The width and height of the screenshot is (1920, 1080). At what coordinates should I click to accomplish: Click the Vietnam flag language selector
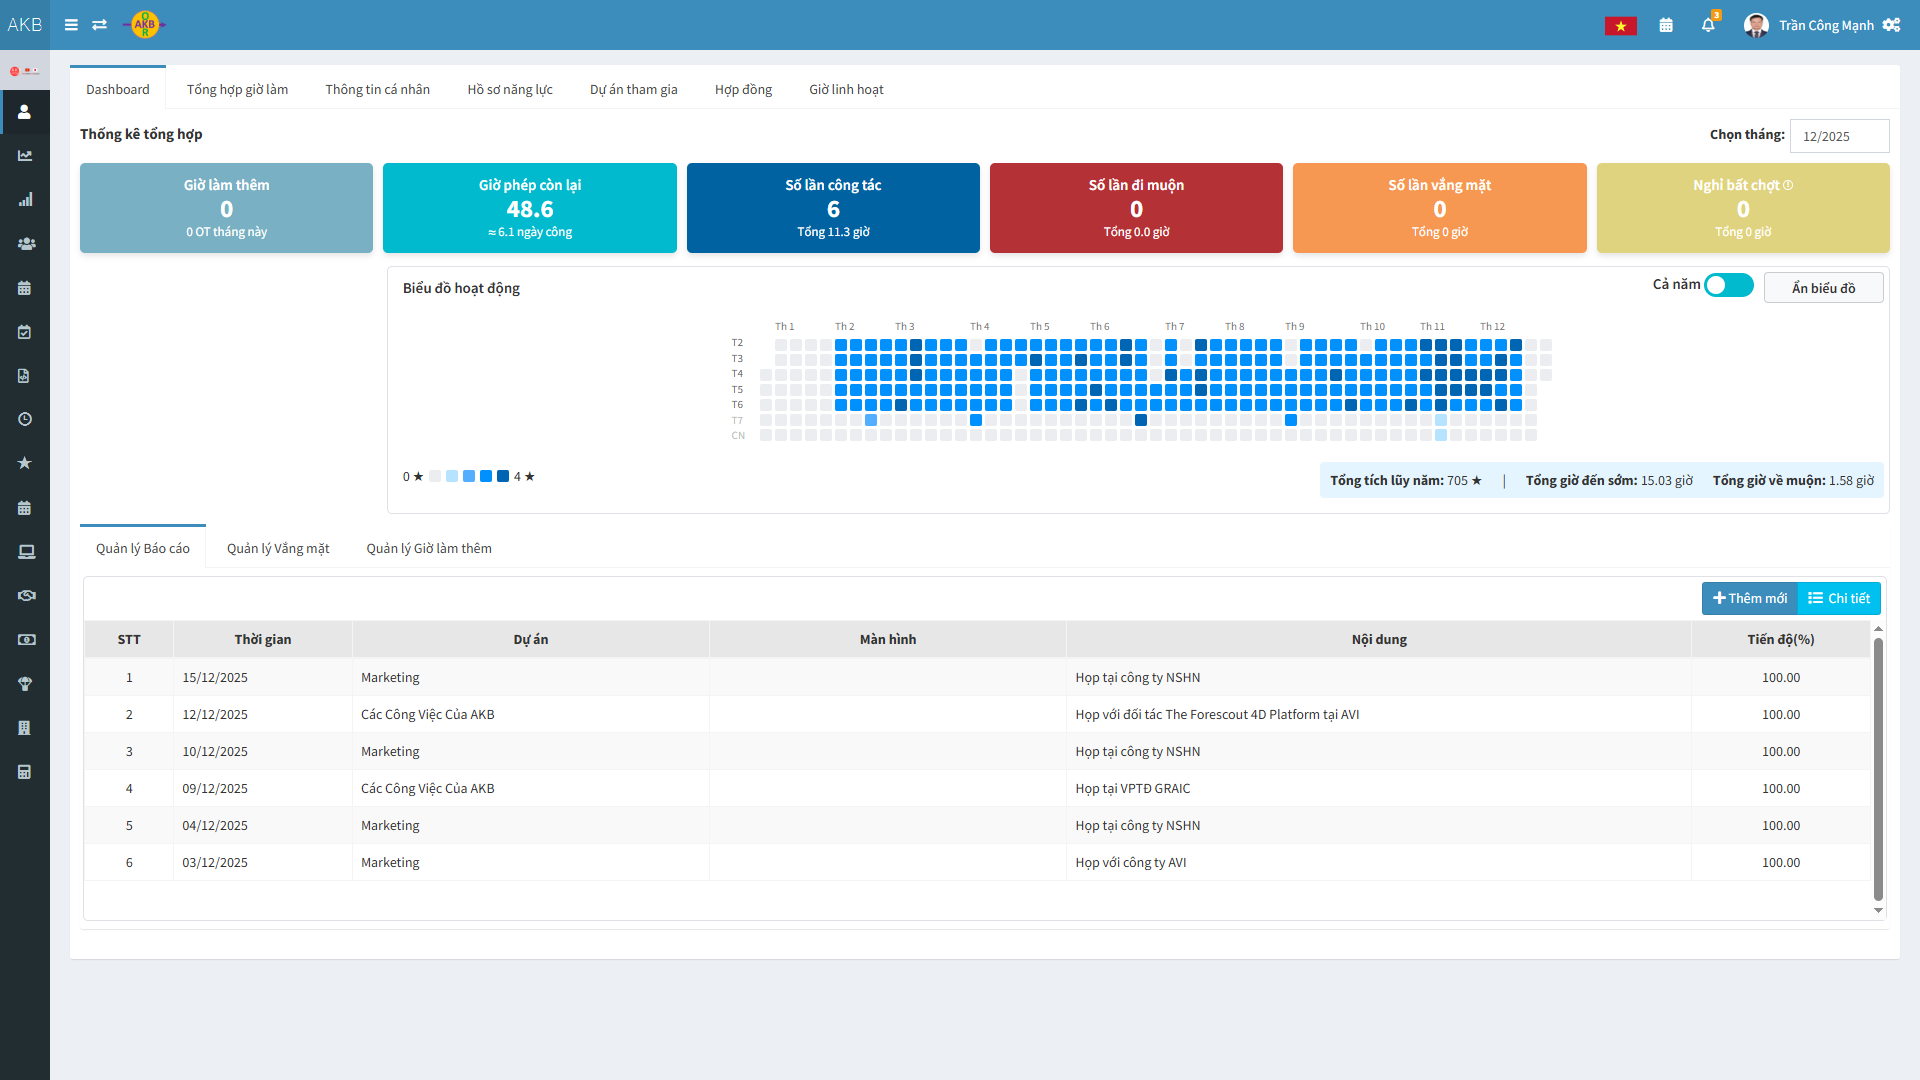pos(1621,25)
